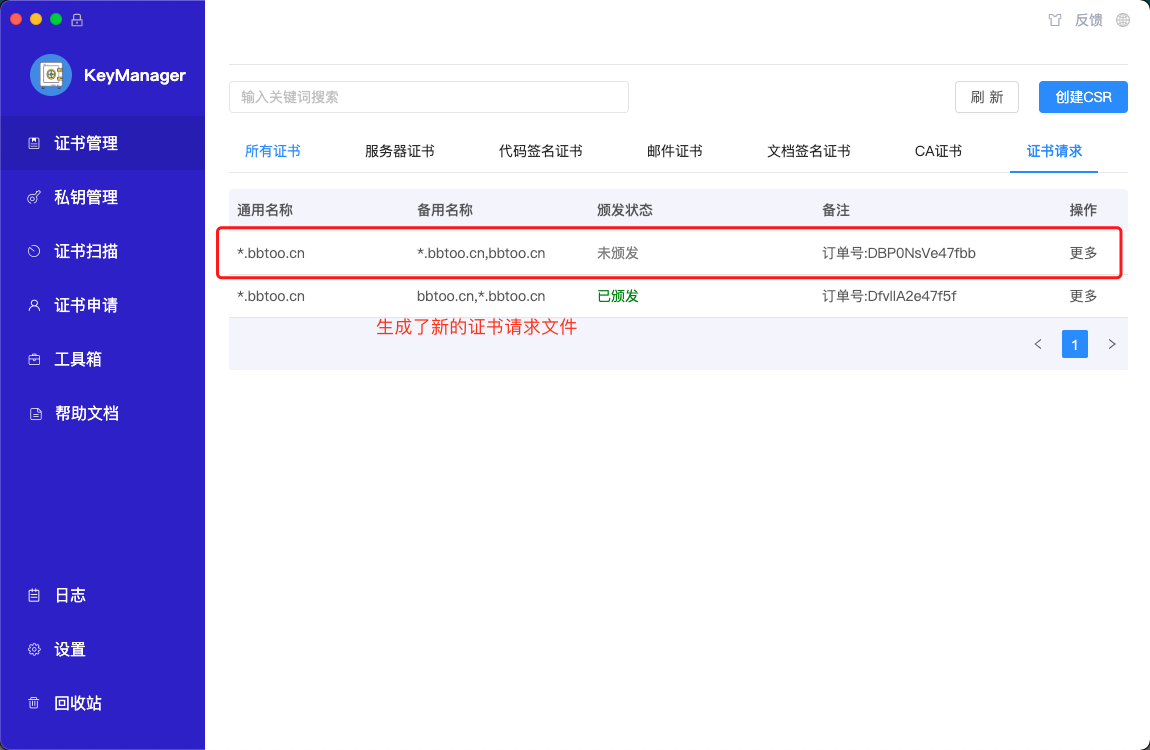Go to previous page with left chevron

coord(1038,344)
